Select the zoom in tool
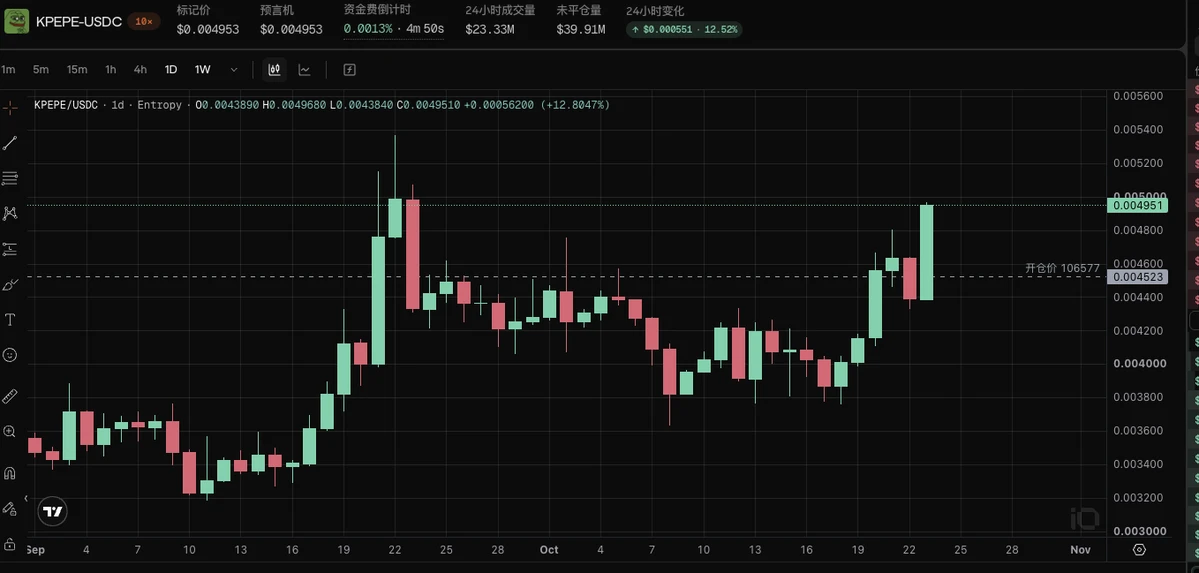 (x=10, y=431)
